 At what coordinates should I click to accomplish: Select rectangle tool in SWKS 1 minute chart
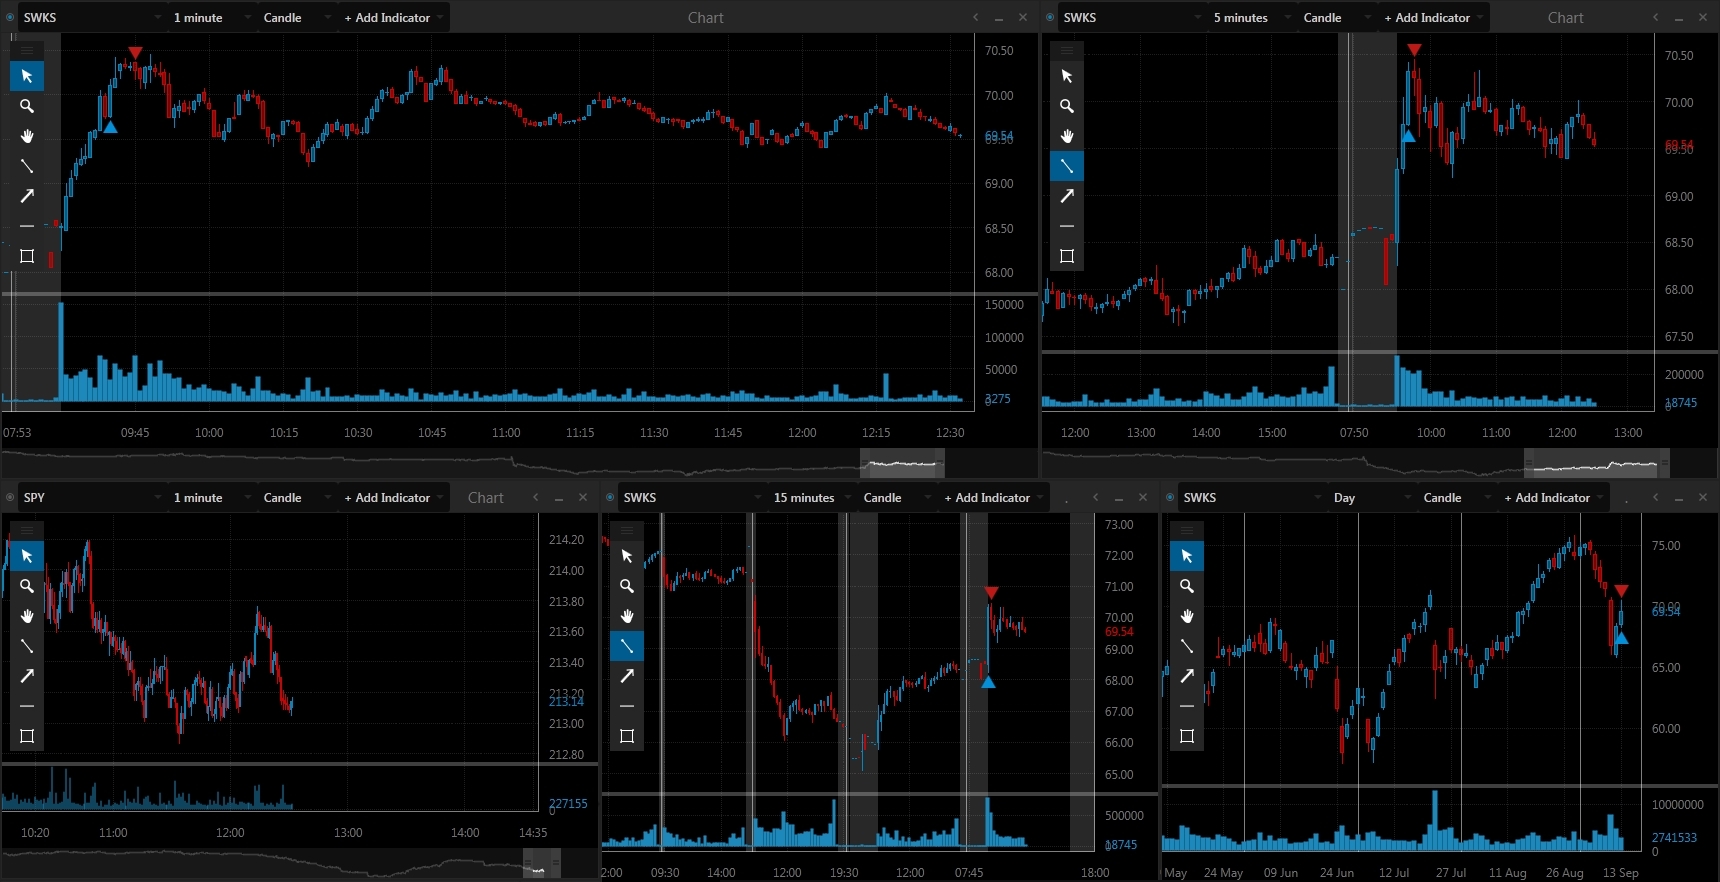point(27,256)
